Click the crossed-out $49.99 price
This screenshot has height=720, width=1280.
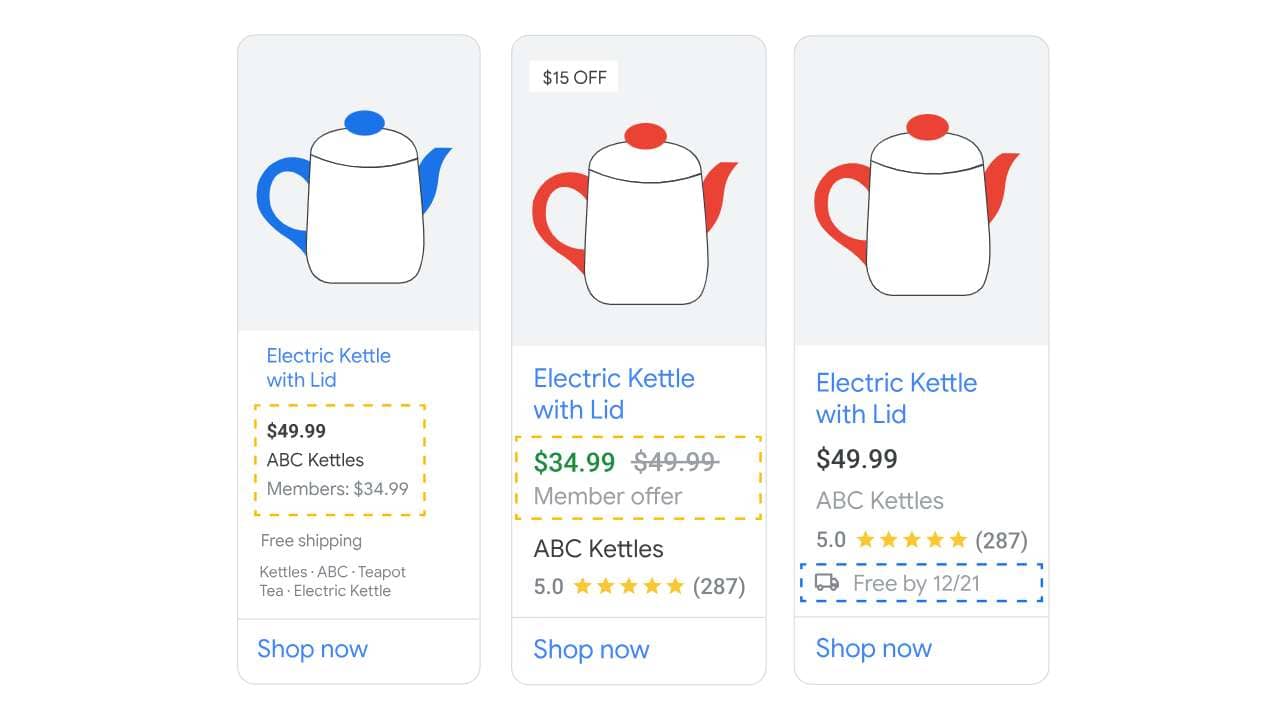point(675,462)
